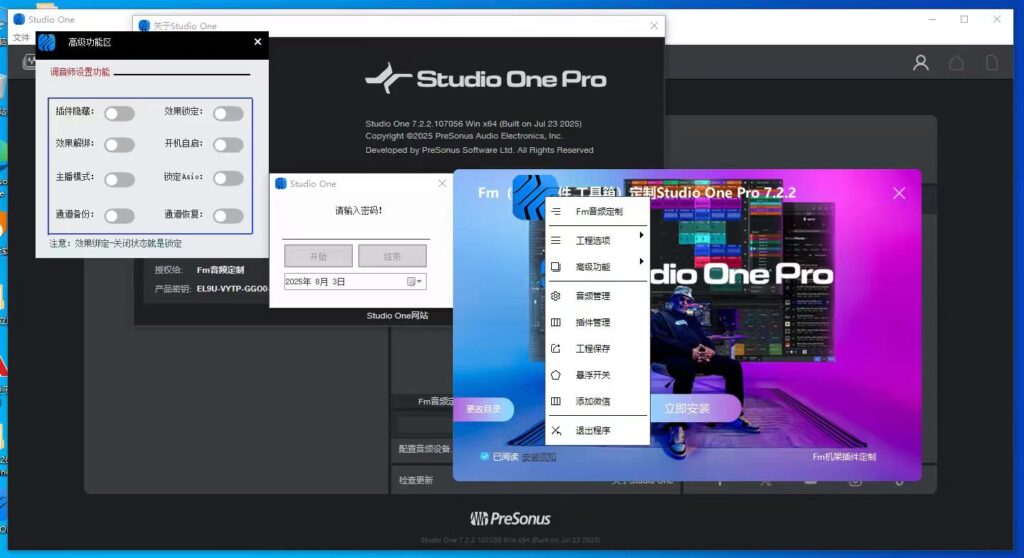Click the pentagon icon beside 悬浮开关
The width and height of the screenshot is (1024, 558).
point(556,375)
